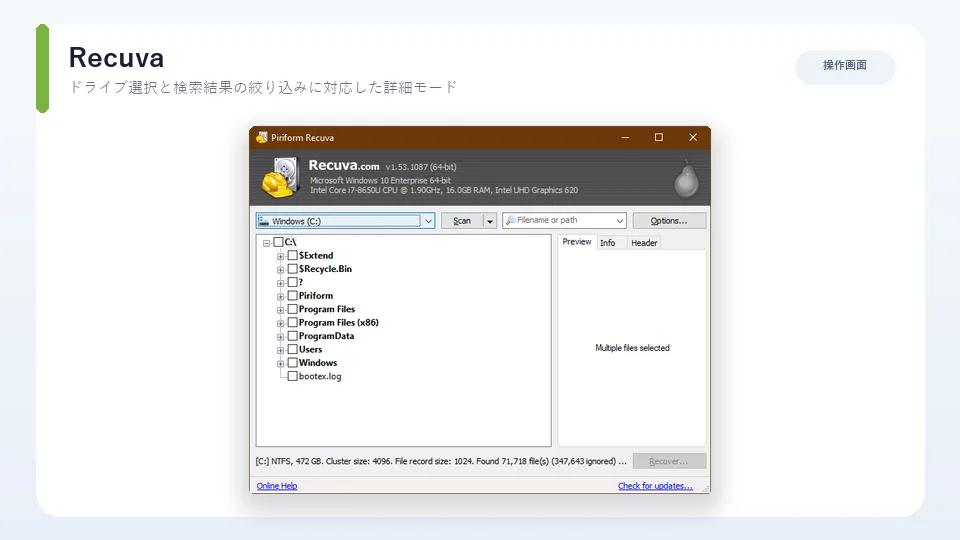Expand the Piriform tree node
This screenshot has height=540, width=960.
point(280,297)
